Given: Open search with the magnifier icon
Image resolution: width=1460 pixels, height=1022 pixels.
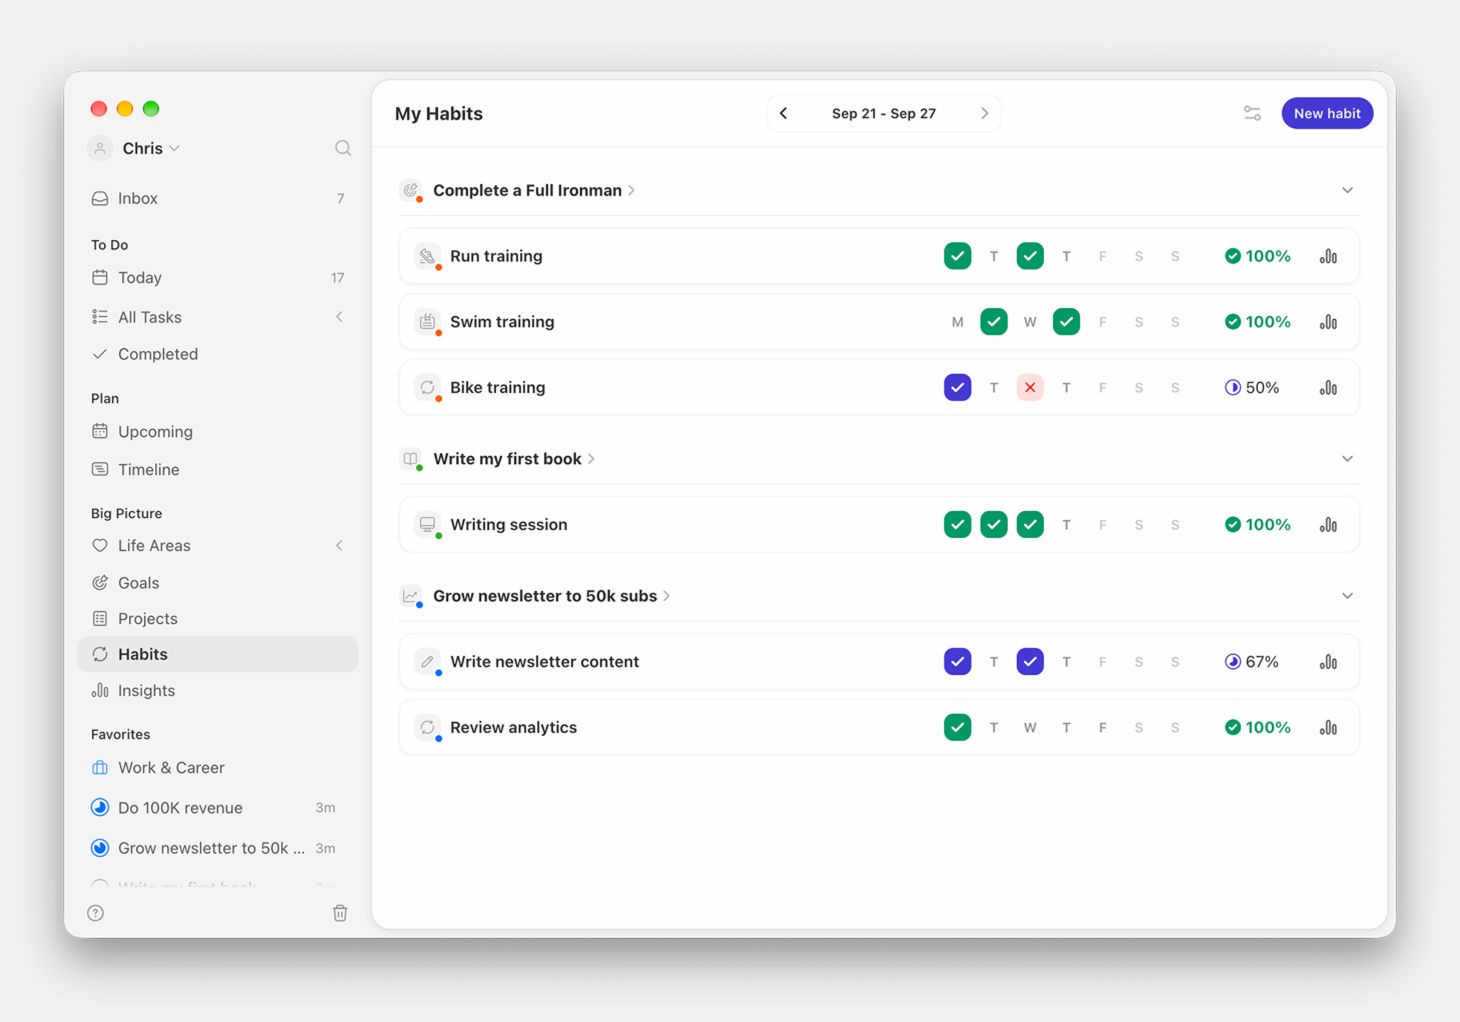Looking at the screenshot, I should pos(343,148).
